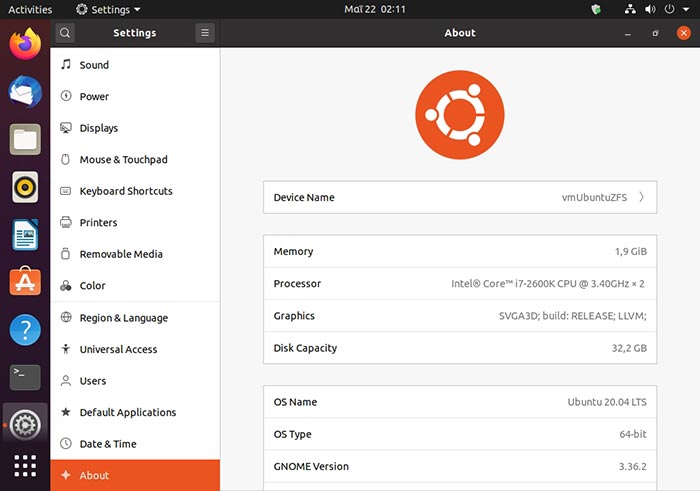Select Printers in sidebar

click(x=135, y=223)
